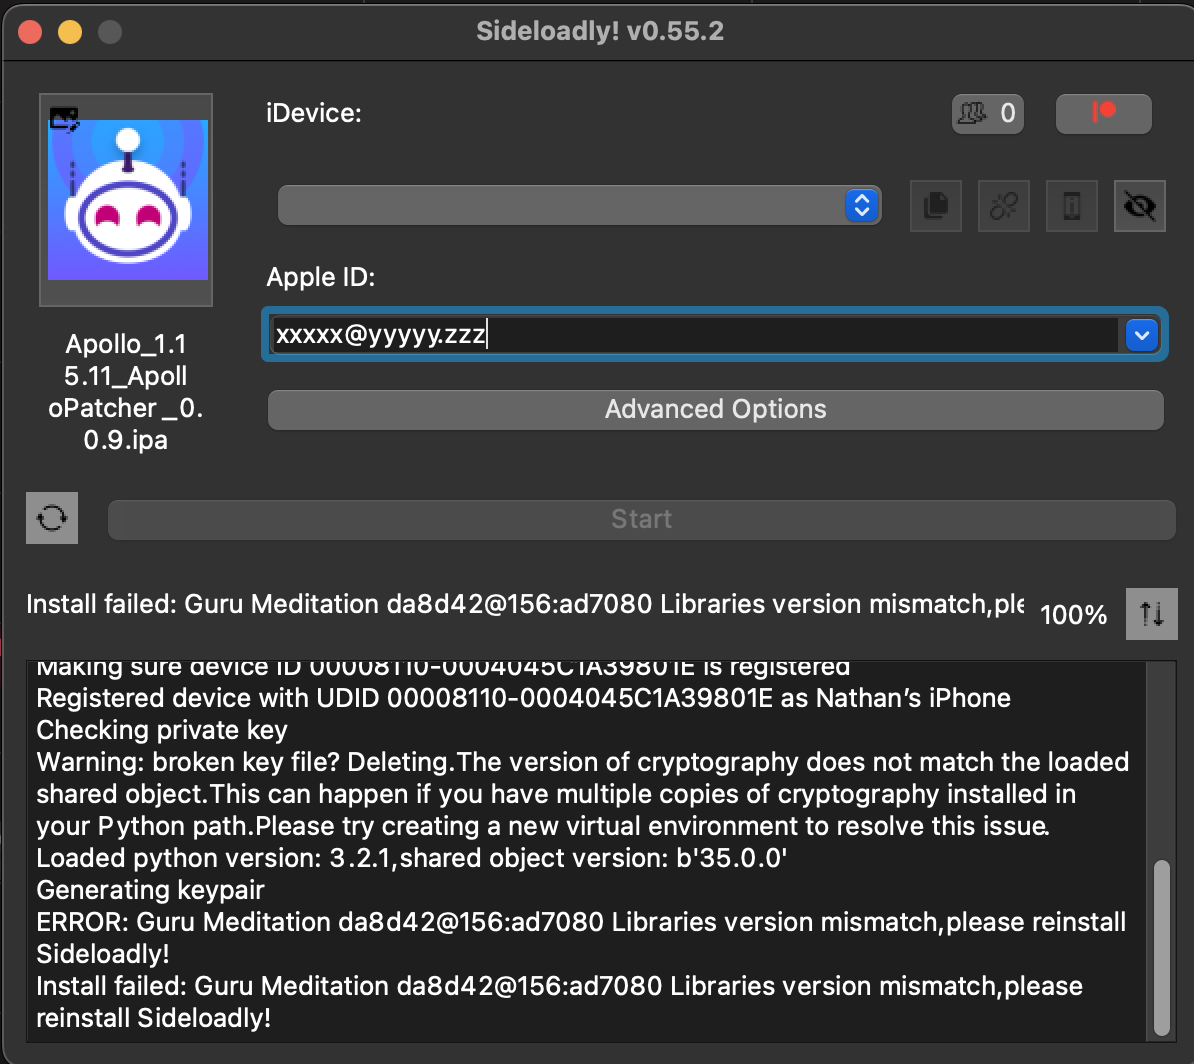Click the 'Checking private key' log line
Screen dimensions: 1194x1064
pos(162,730)
